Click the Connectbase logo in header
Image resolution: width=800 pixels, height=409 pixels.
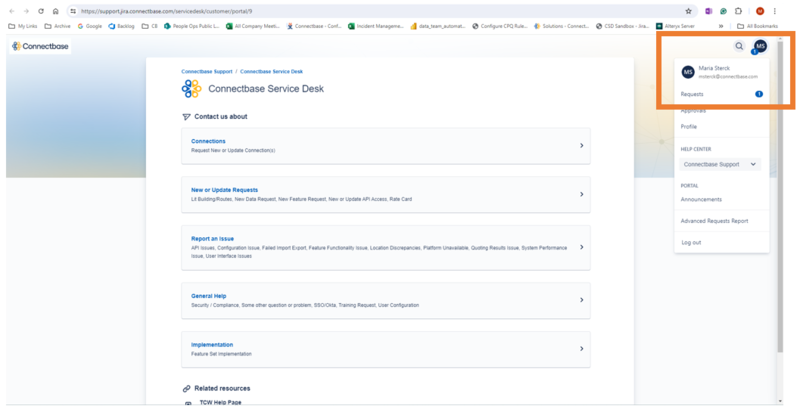pyautogui.click(x=34, y=47)
